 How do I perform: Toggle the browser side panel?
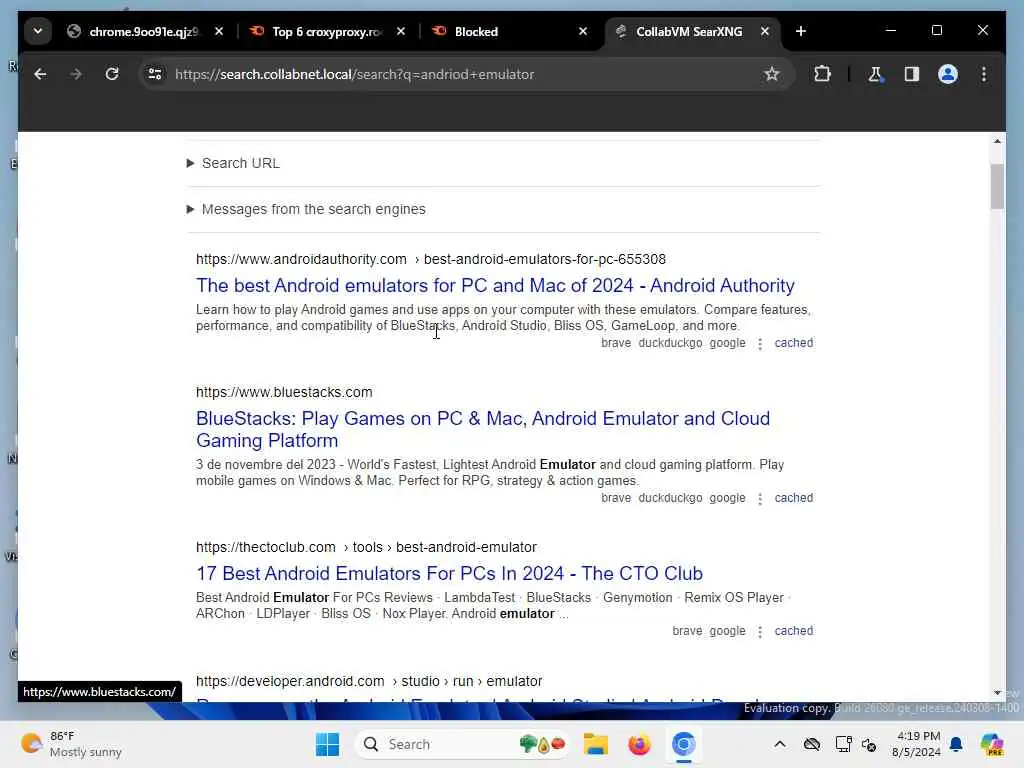(x=912, y=74)
